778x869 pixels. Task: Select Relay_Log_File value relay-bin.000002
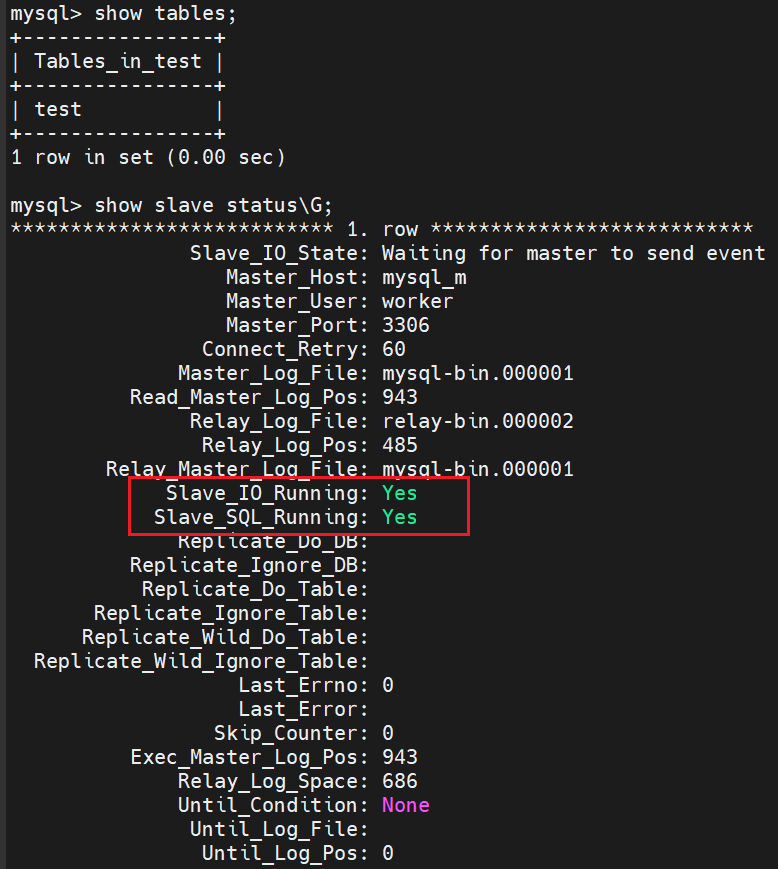pos(478,421)
